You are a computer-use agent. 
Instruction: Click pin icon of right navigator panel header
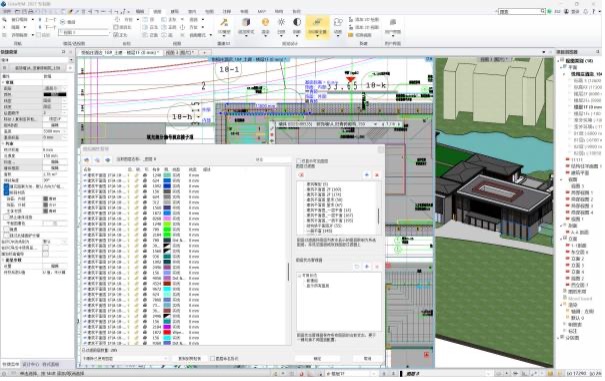[x=598, y=52]
